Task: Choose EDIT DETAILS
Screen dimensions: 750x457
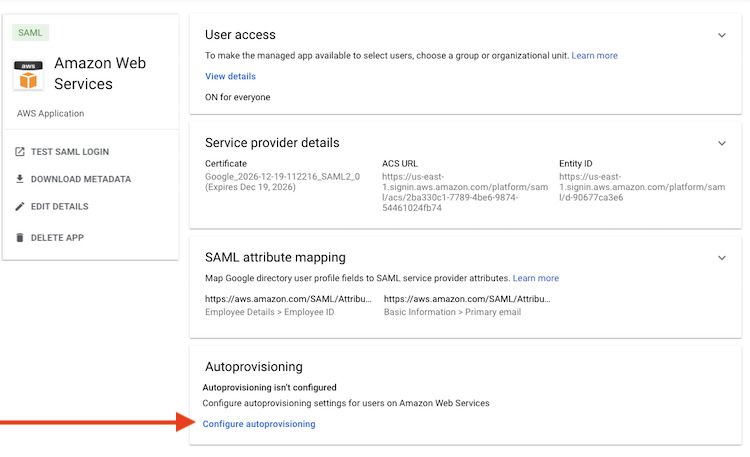Action: point(60,206)
